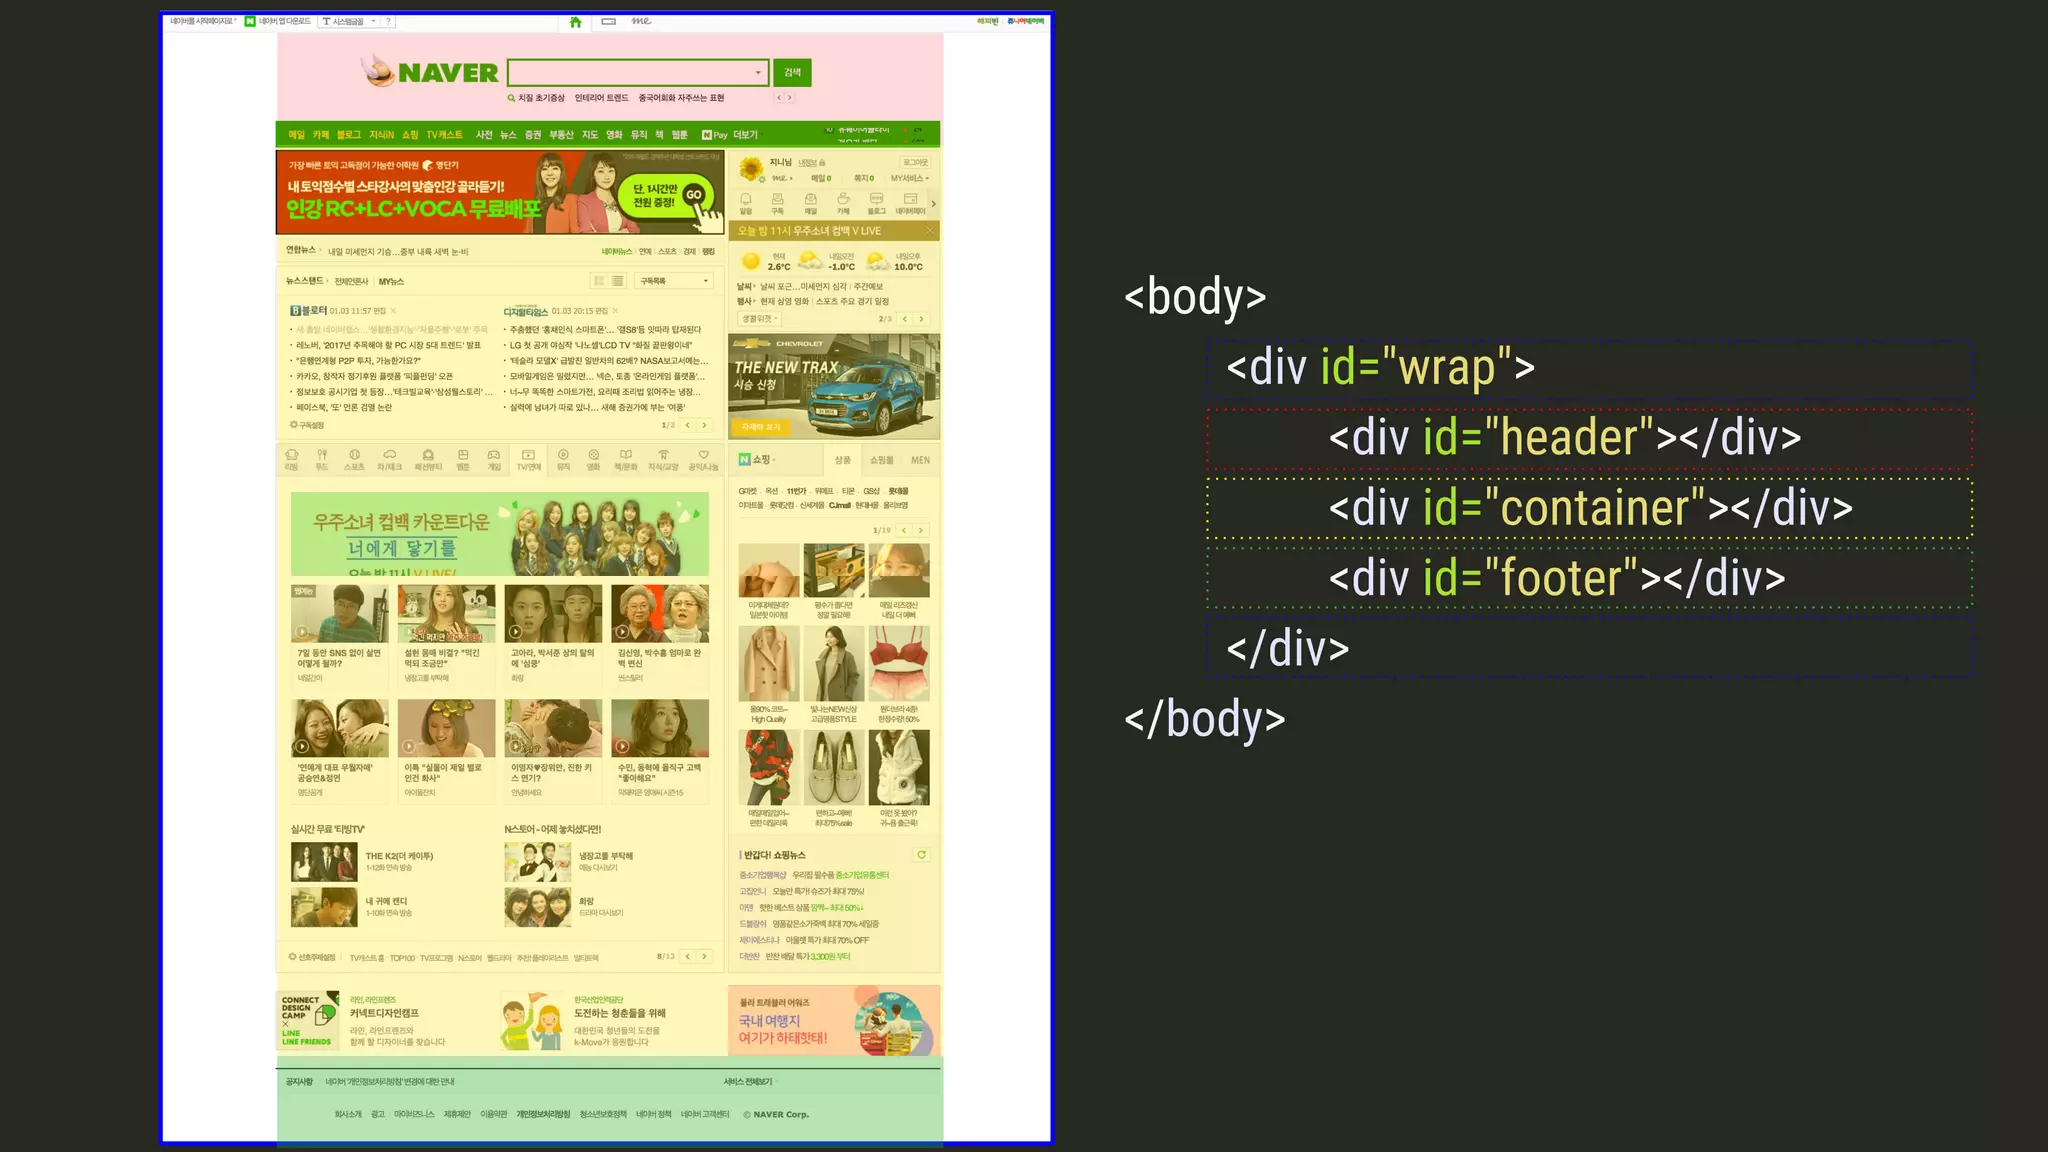Open THE K2(더 케이투) thumbnail
2048x1152 pixels.
[x=324, y=862]
